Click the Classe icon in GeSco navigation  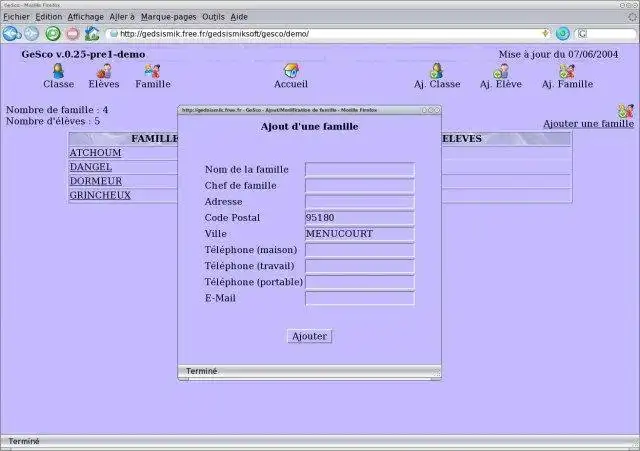(58, 71)
